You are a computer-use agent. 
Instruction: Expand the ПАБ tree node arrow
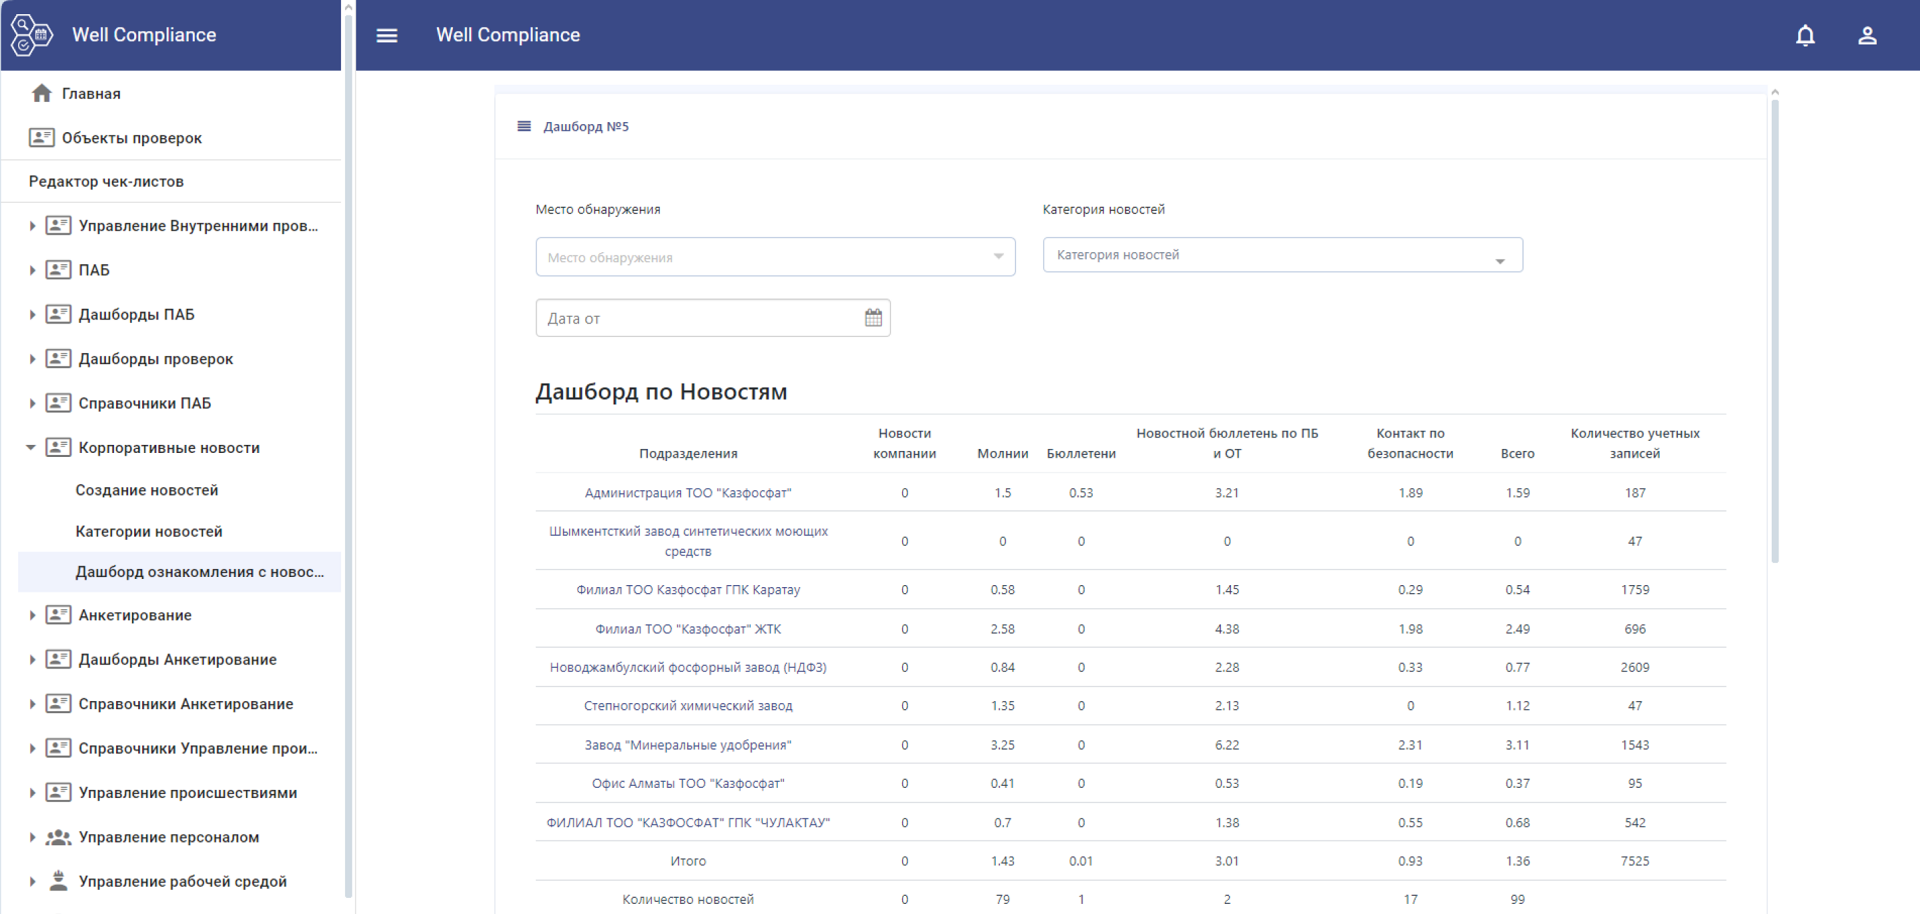point(32,270)
